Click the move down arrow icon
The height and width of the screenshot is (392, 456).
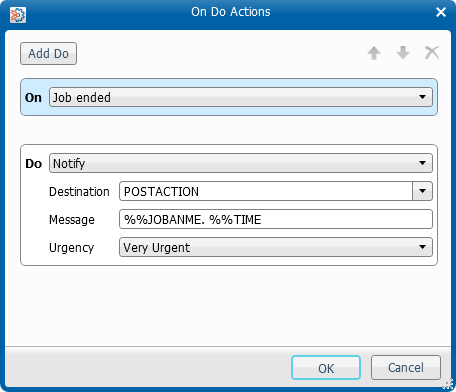pyautogui.click(x=403, y=53)
